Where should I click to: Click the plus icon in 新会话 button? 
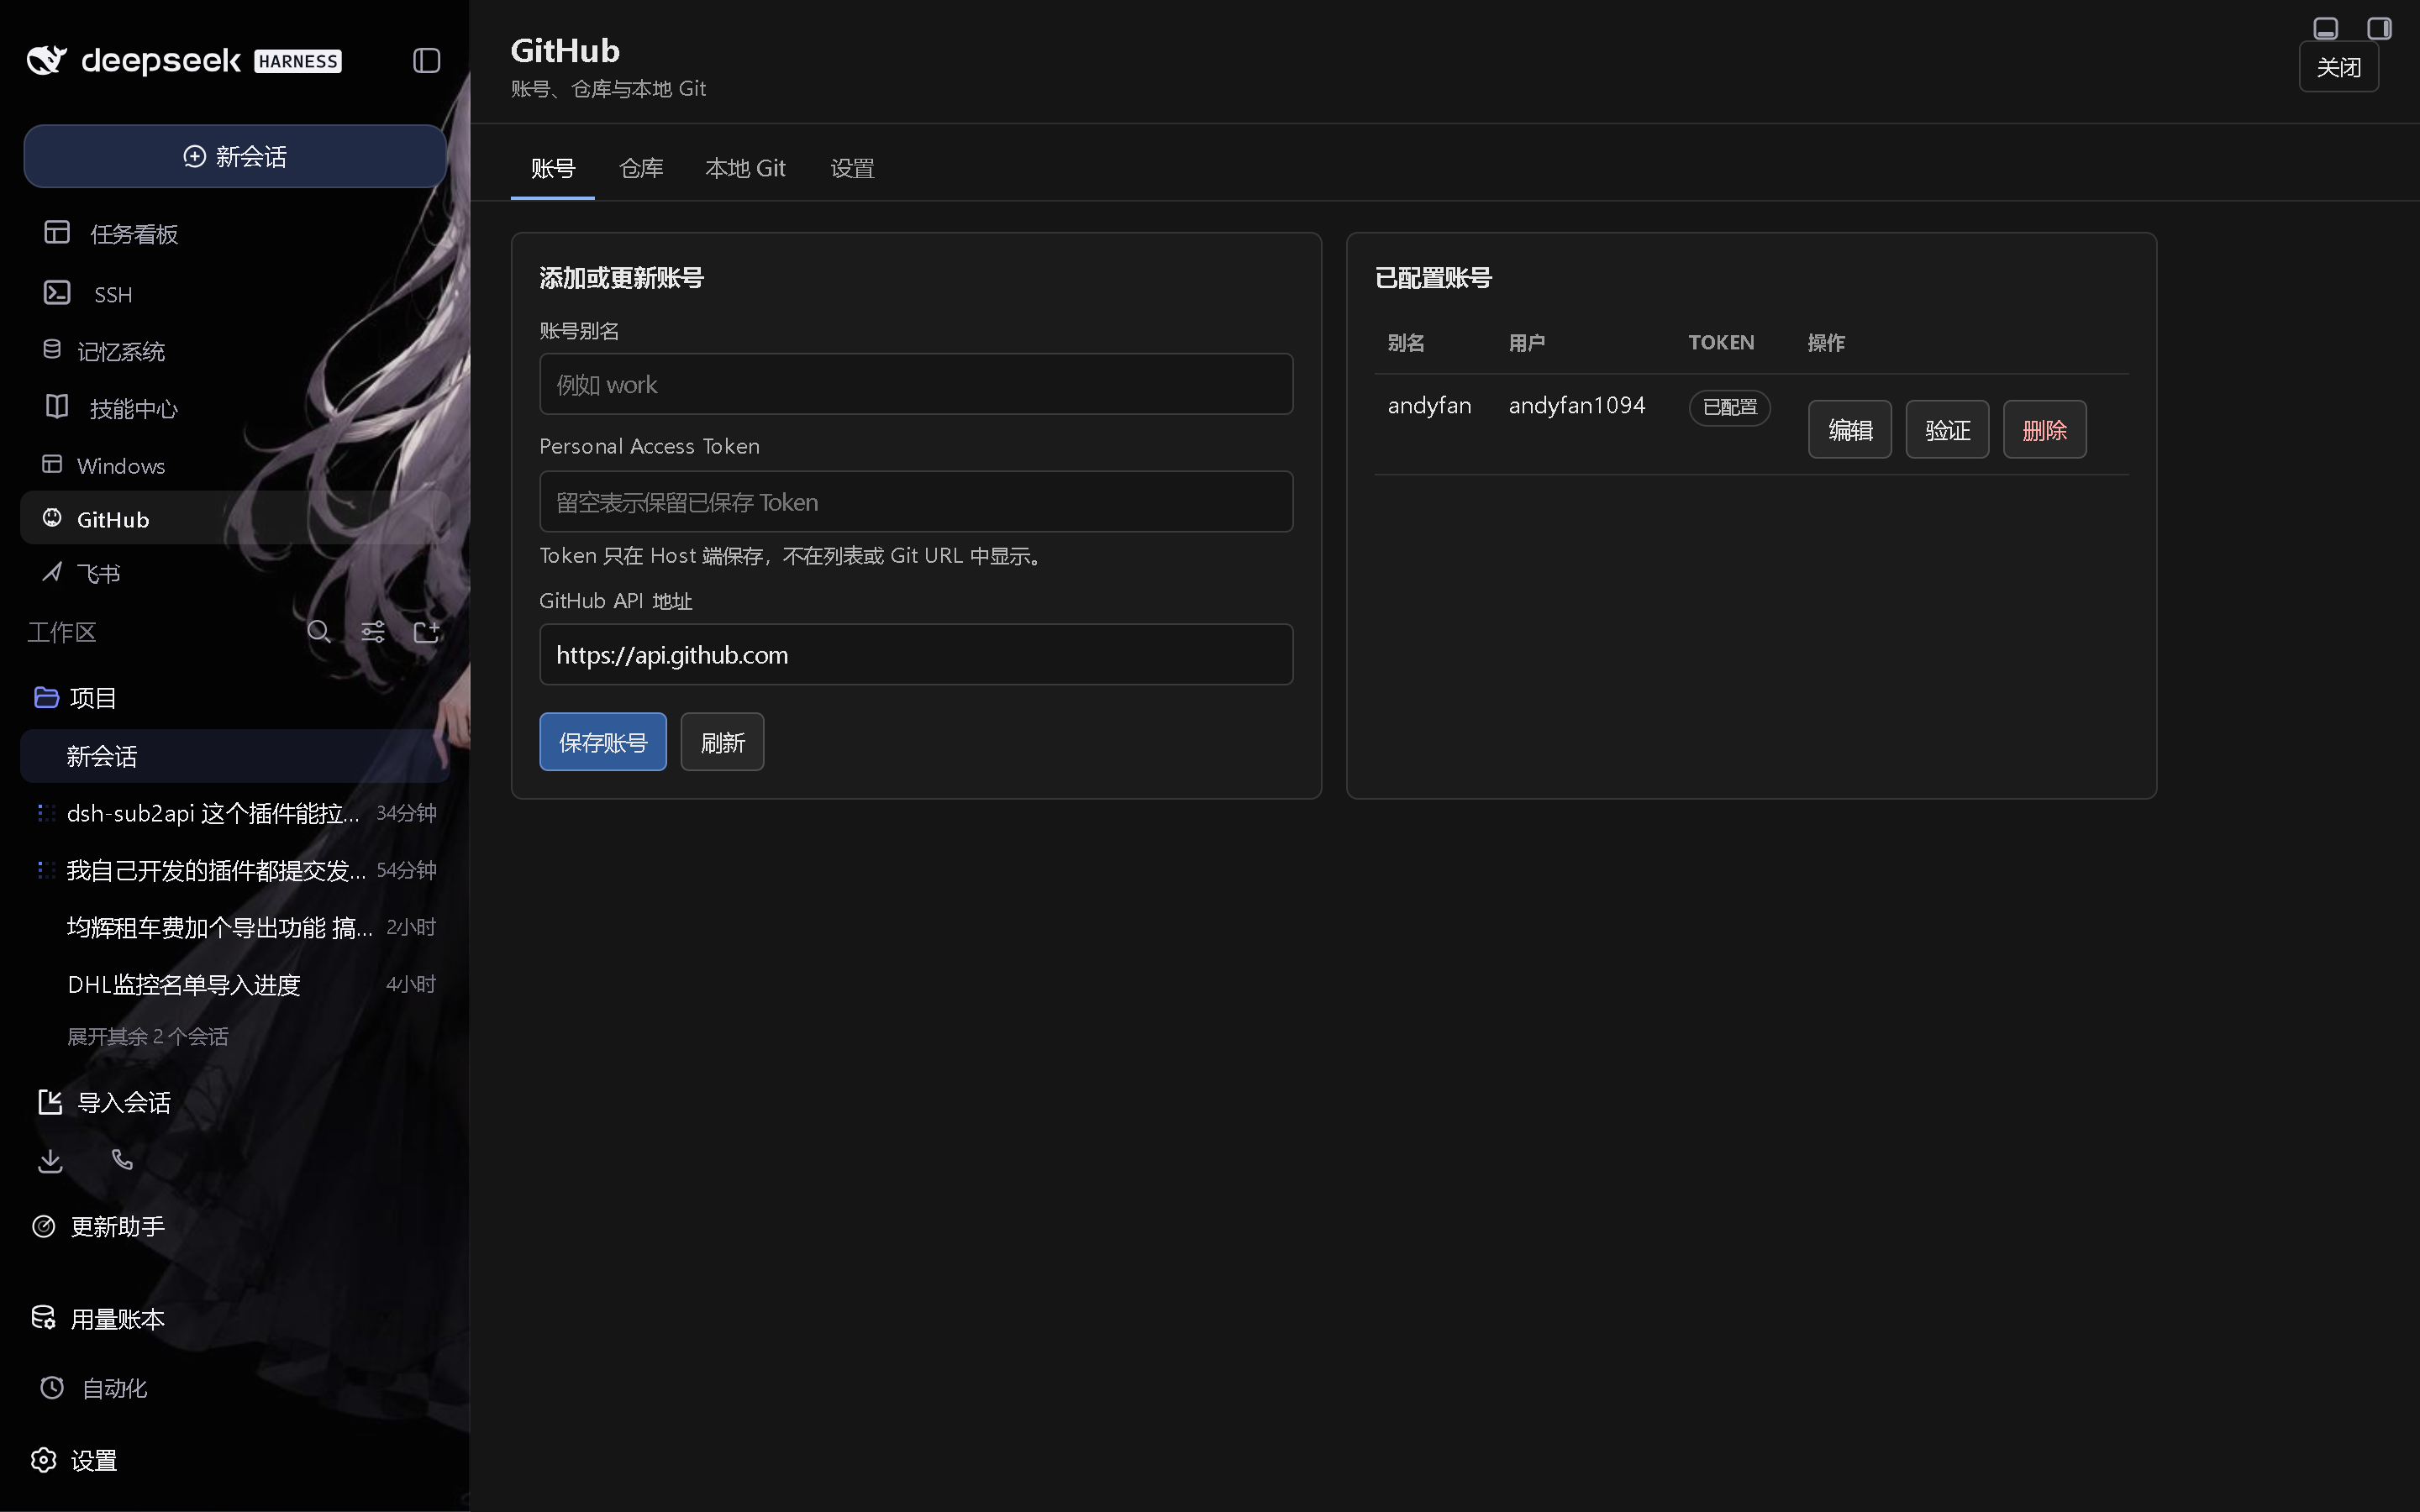(195, 156)
